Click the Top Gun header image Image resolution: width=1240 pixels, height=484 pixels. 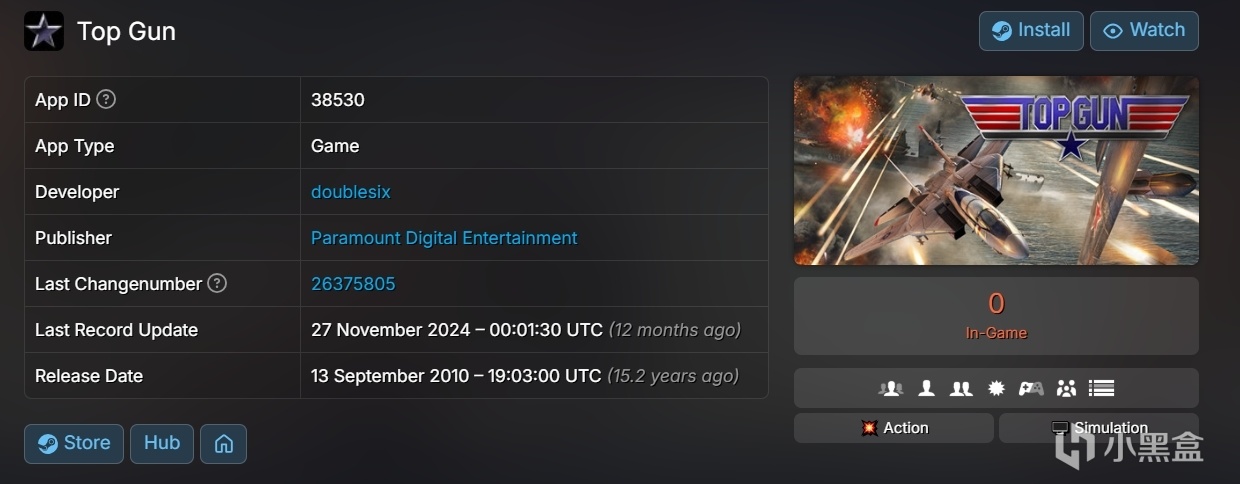coord(996,170)
